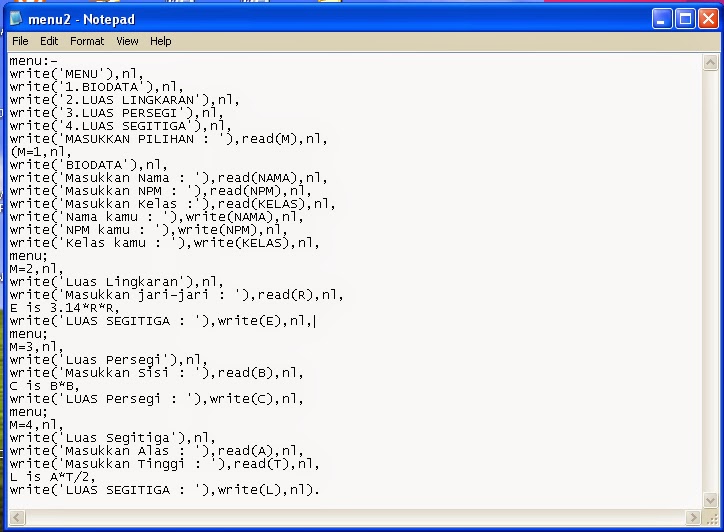Open the File menu

point(20,41)
